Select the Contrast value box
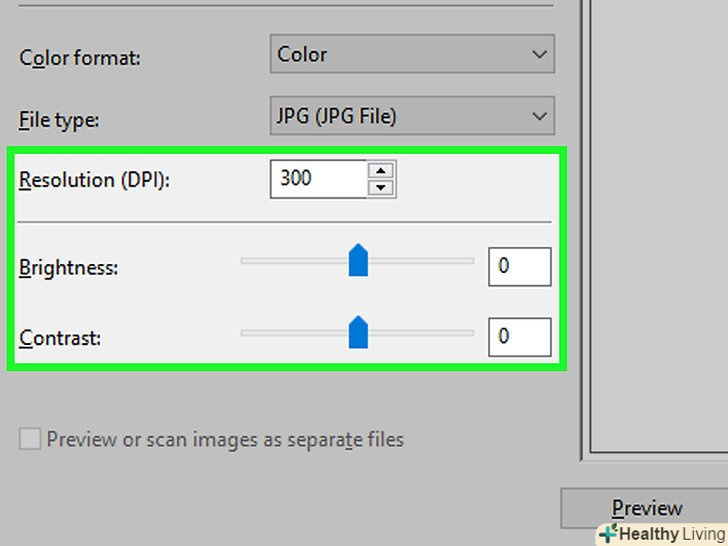 519,337
